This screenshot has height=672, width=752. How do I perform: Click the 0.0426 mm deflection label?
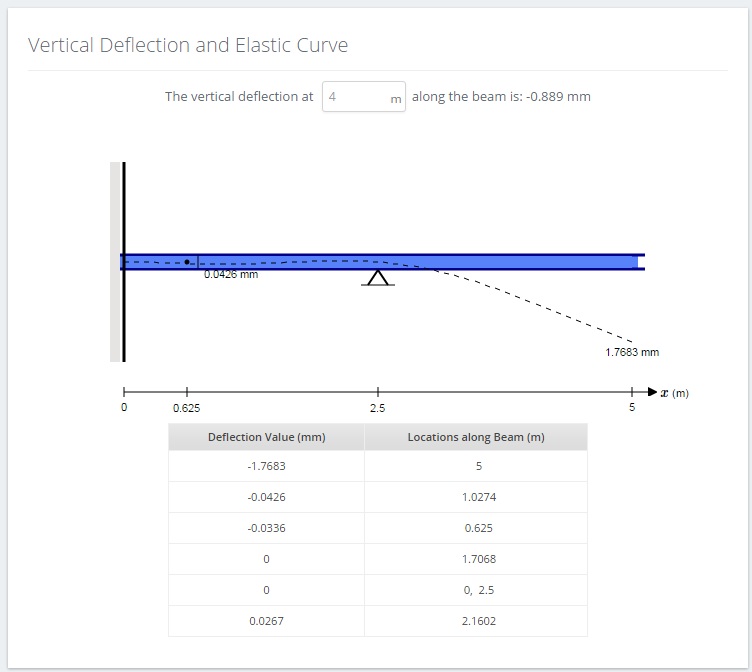[231, 275]
